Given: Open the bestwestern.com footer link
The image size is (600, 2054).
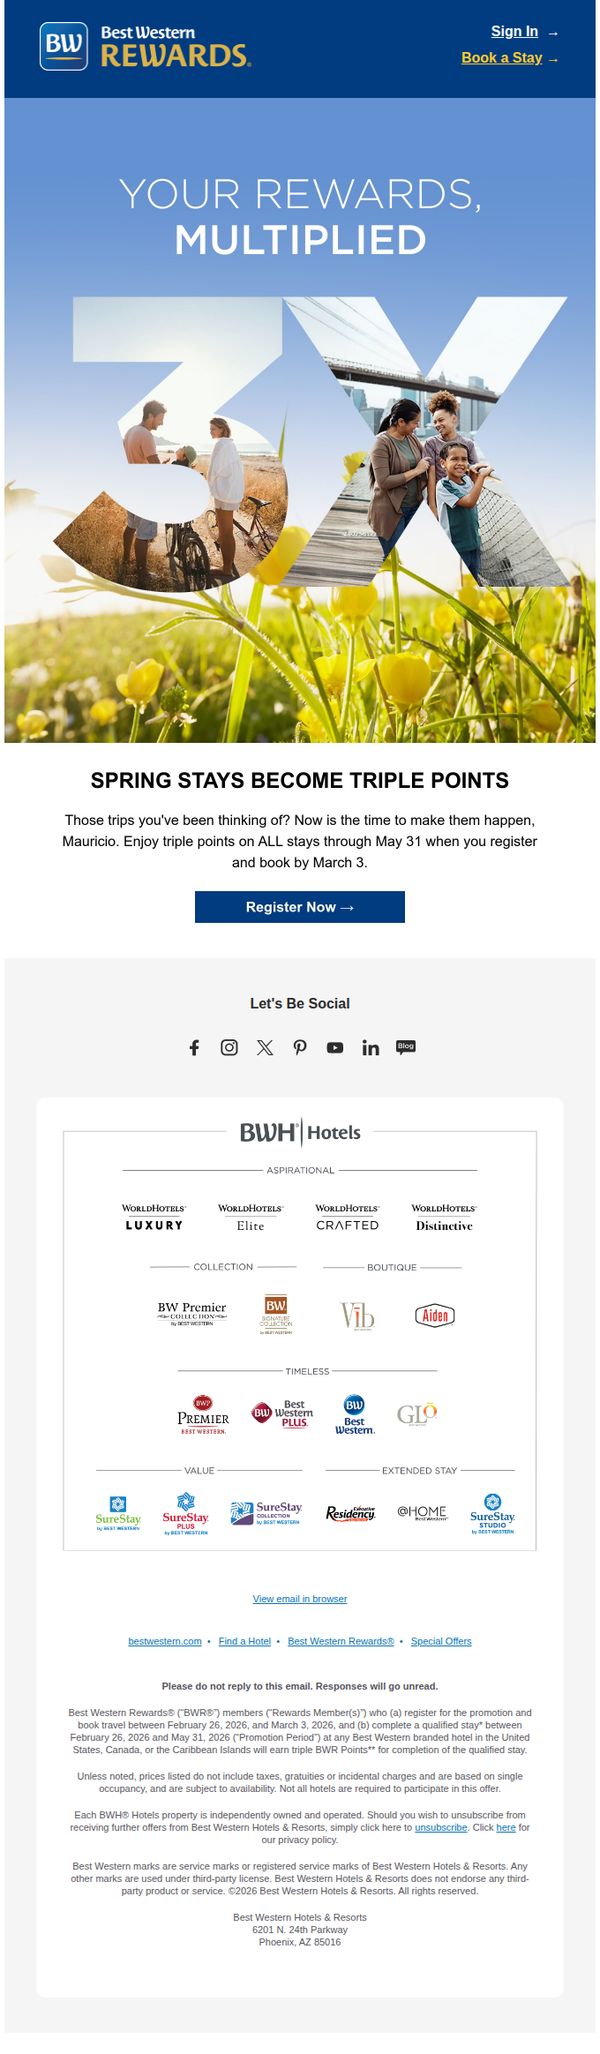Looking at the screenshot, I should 165,1641.
